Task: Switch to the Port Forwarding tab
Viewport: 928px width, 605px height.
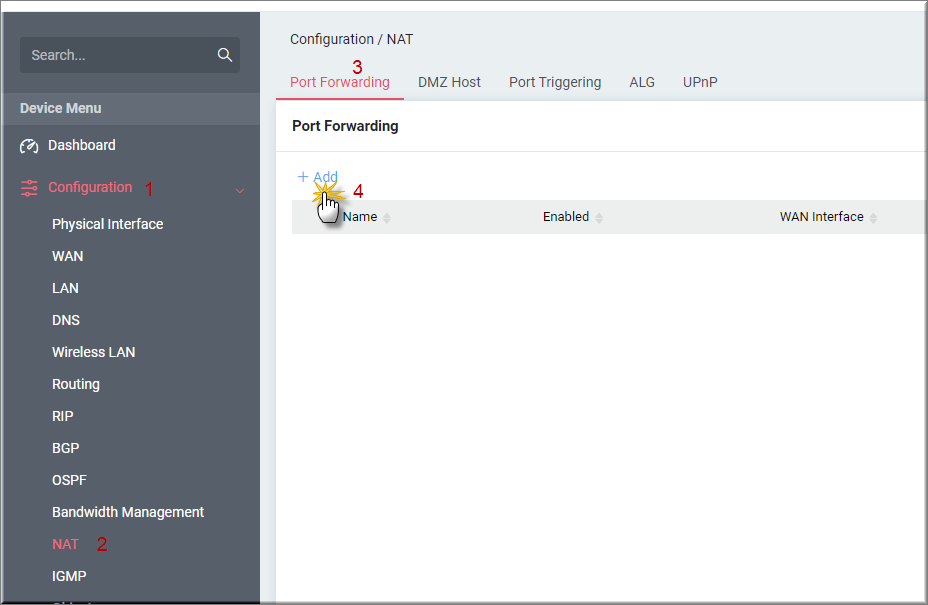Action: click(340, 82)
